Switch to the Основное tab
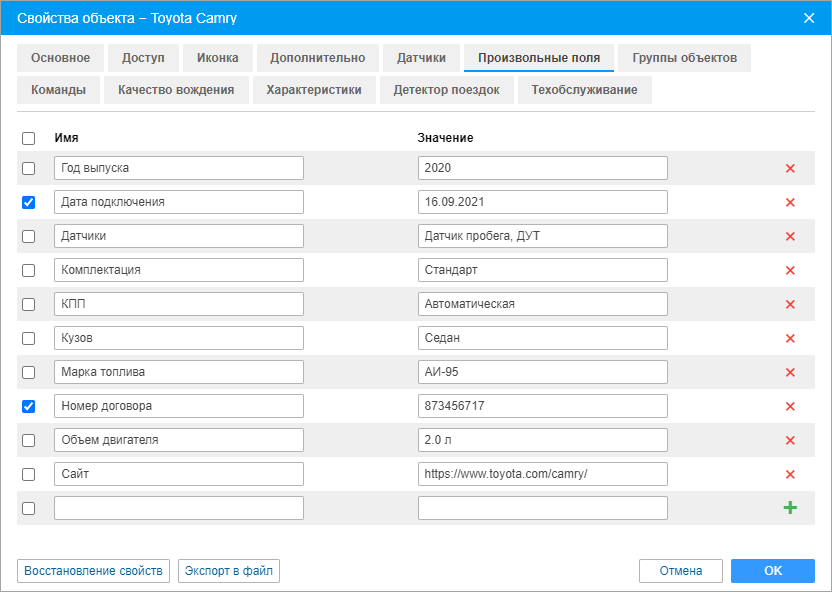 (x=60, y=58)
